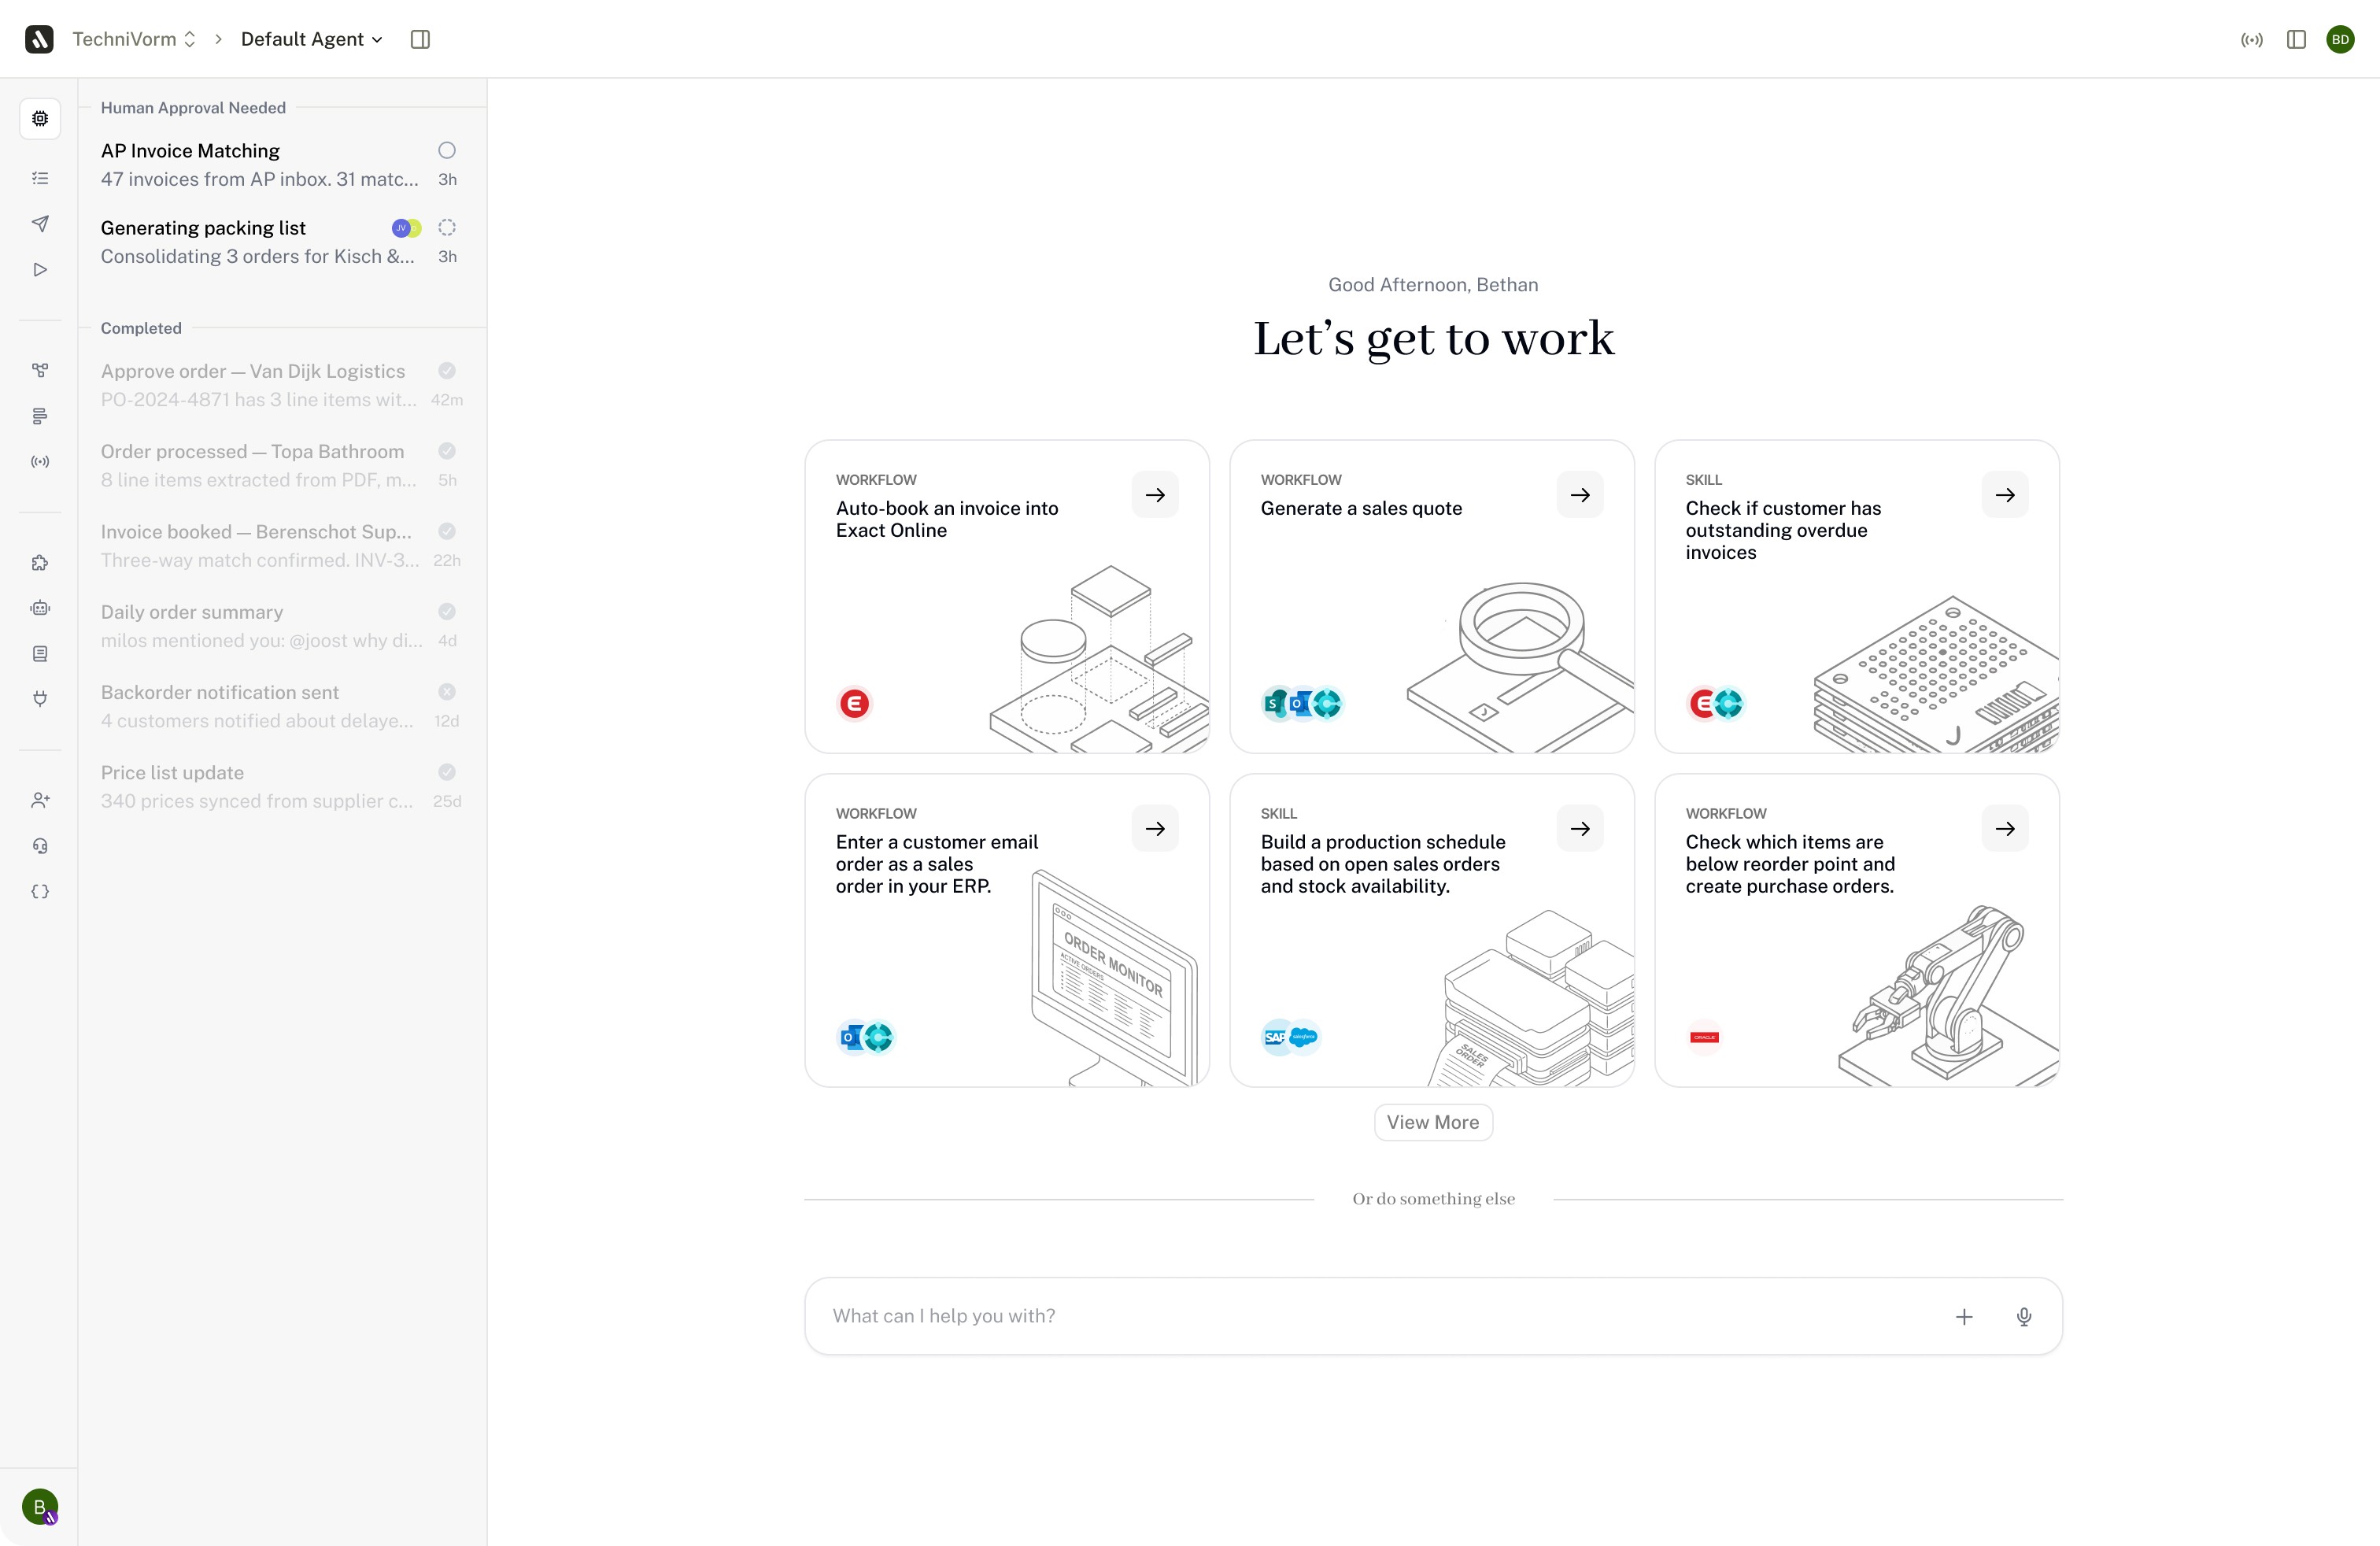This screenshot has height=1546, width=2380.
Task: Toggle the right sidebar panel in header
Action: point(2296,39)
